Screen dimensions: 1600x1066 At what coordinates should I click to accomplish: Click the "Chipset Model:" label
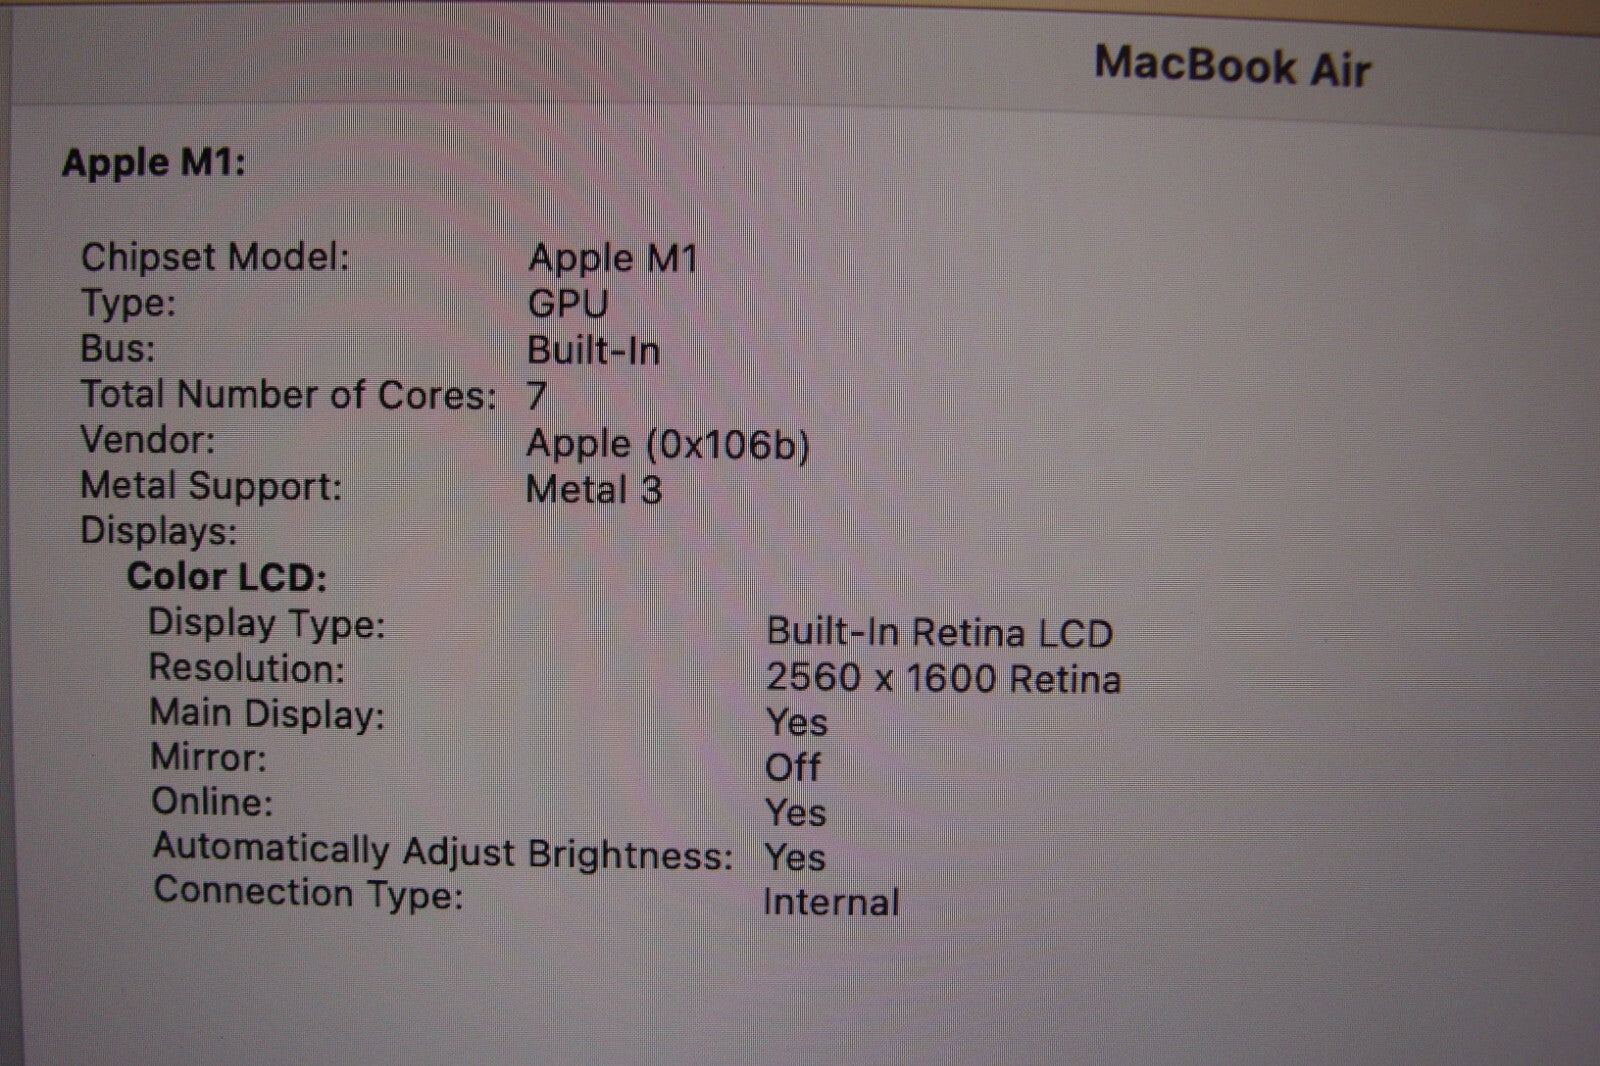click(x=215, y=257)
